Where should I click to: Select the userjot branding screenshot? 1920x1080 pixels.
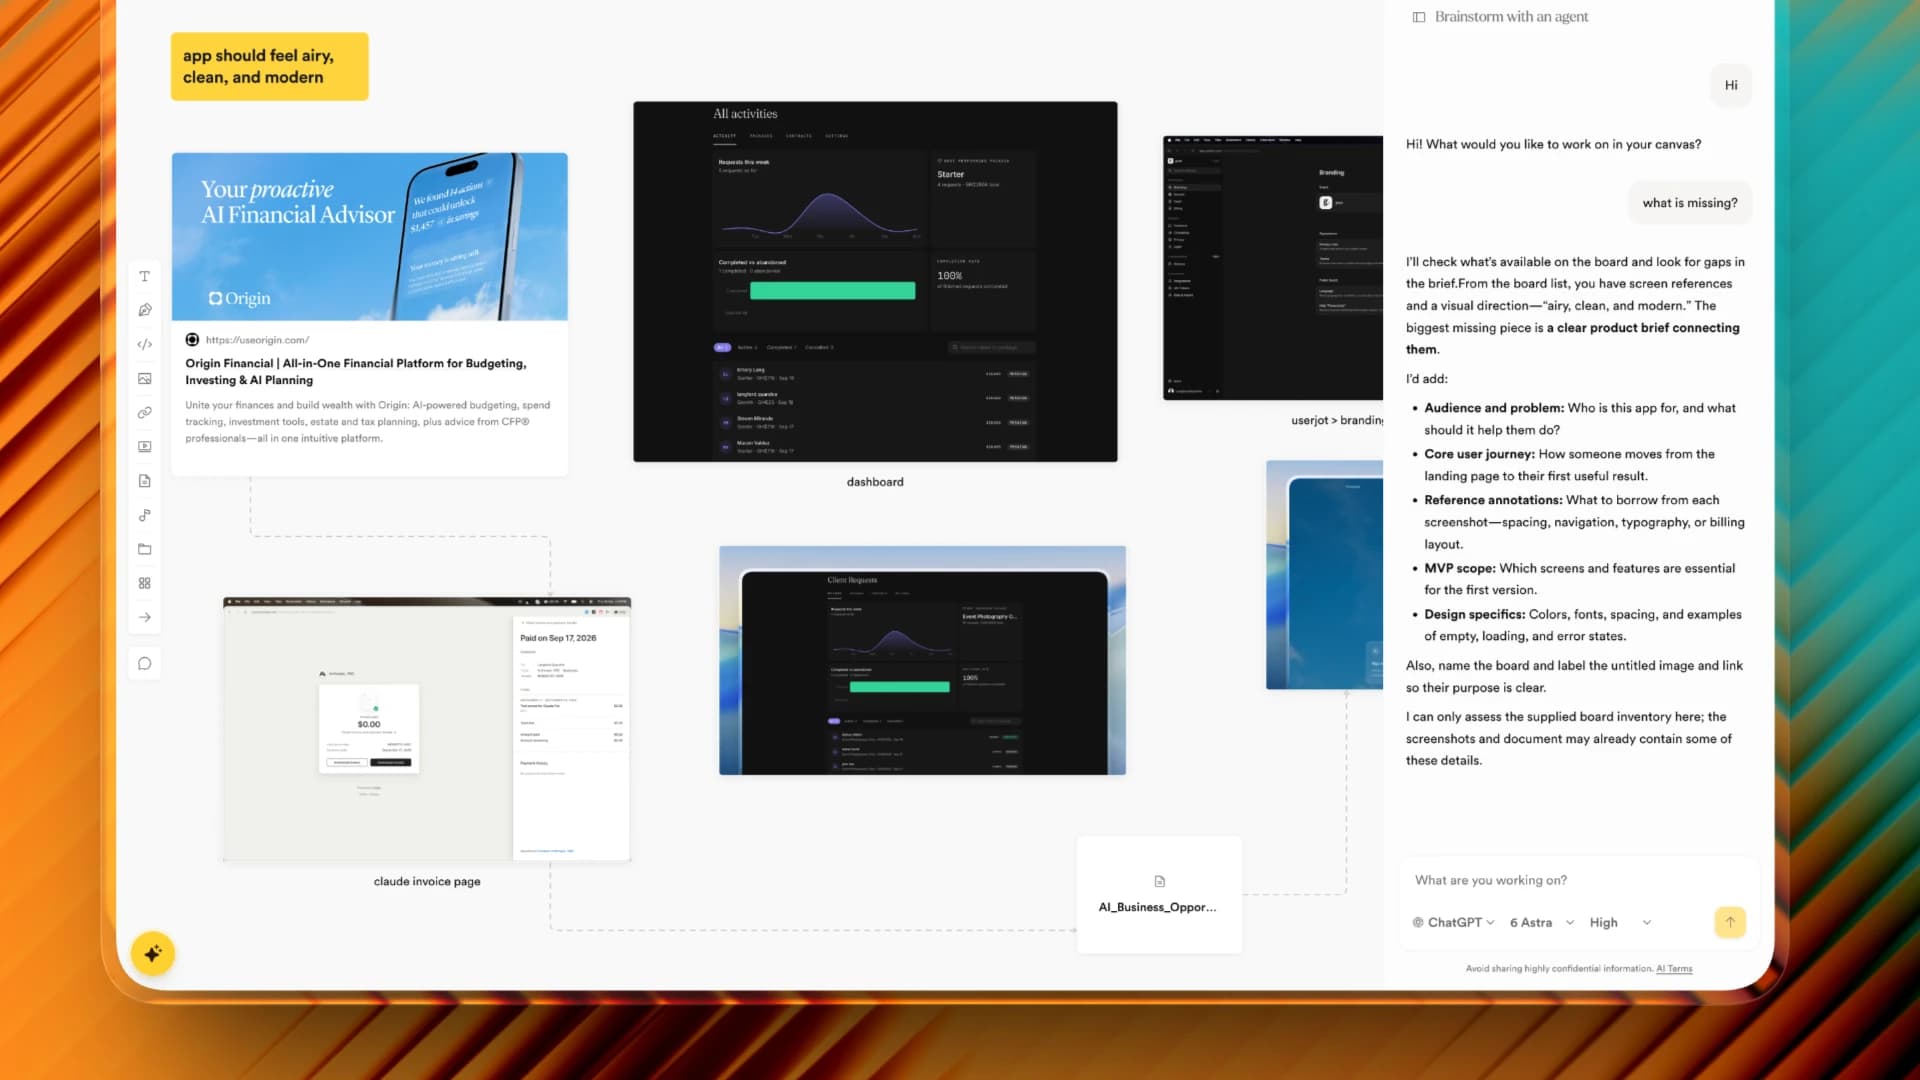(x=1273, y=268)
